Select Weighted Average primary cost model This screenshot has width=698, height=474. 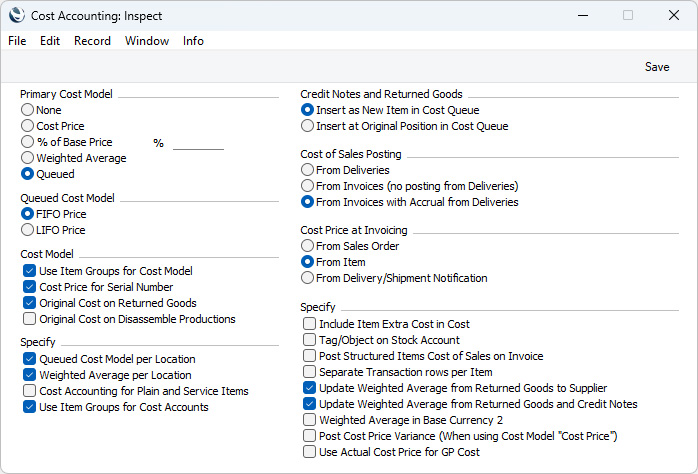coord(28,158)
